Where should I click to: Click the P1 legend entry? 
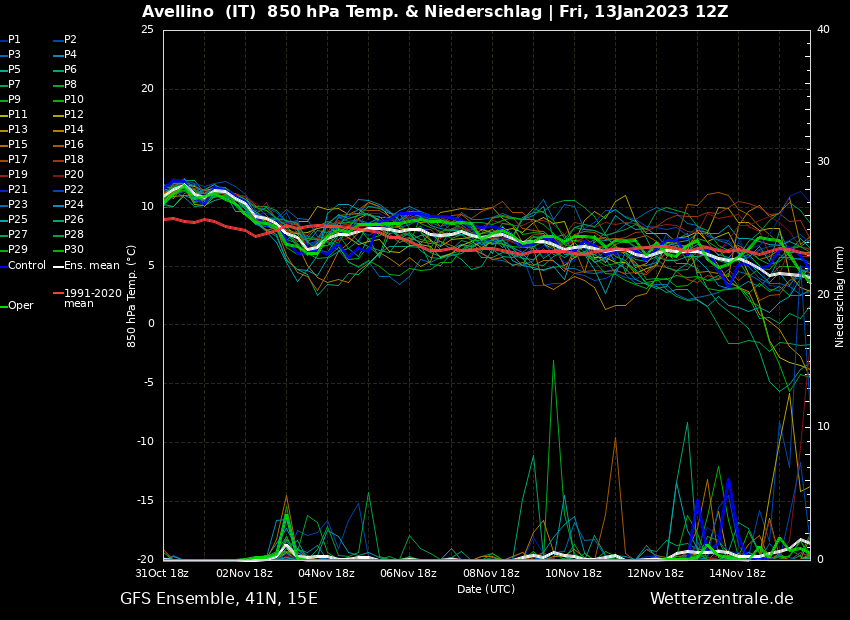click(x=14, y=40)
